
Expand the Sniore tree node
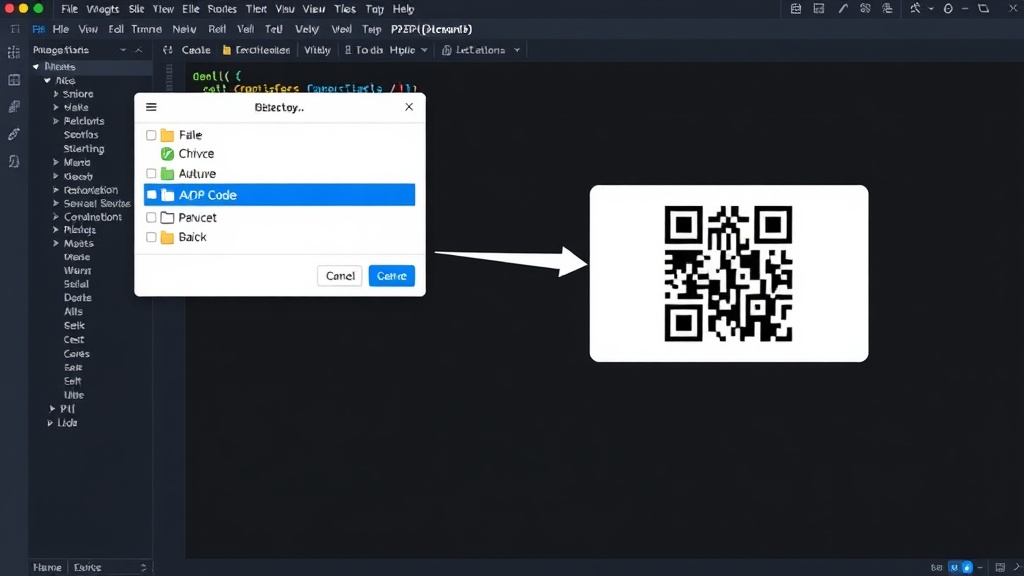pyautogui.click(x=56, y=94)
